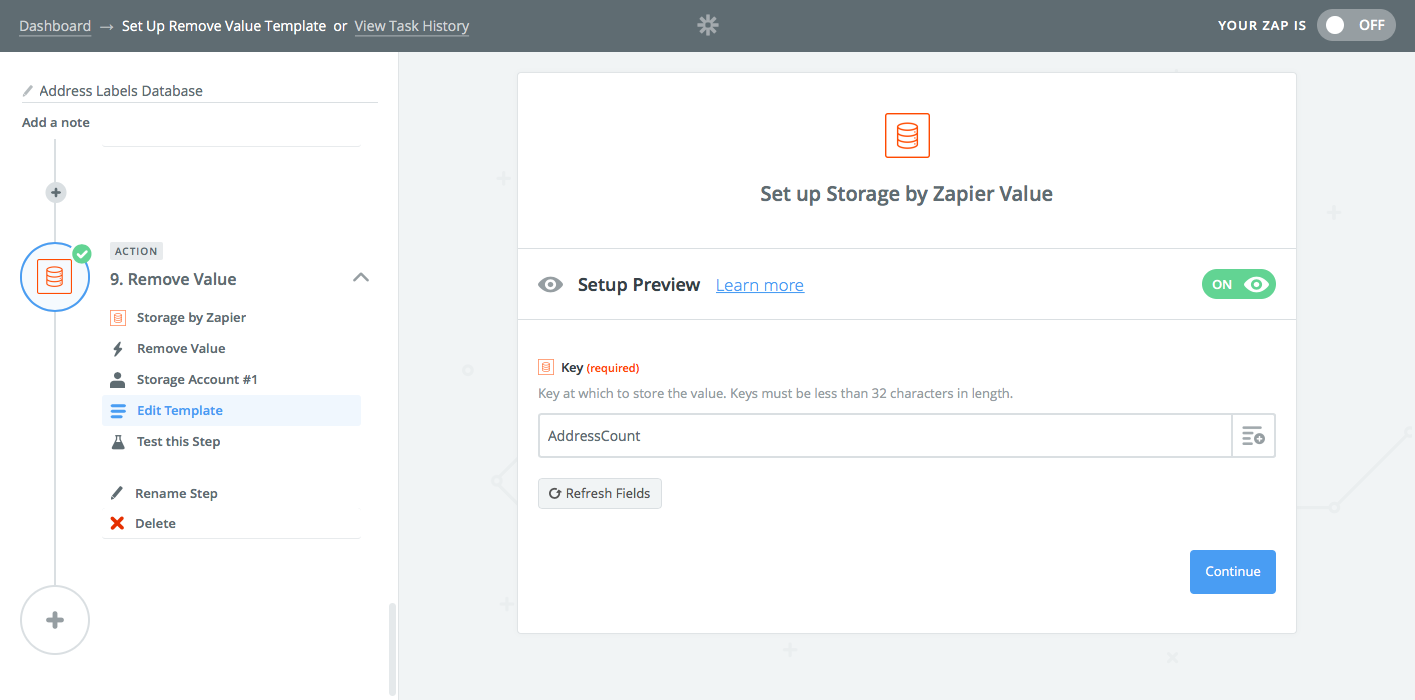This screenshot has height=700, width=1415.
Task: Click the person icon for Storage Account
Action: tap(118, 379)
